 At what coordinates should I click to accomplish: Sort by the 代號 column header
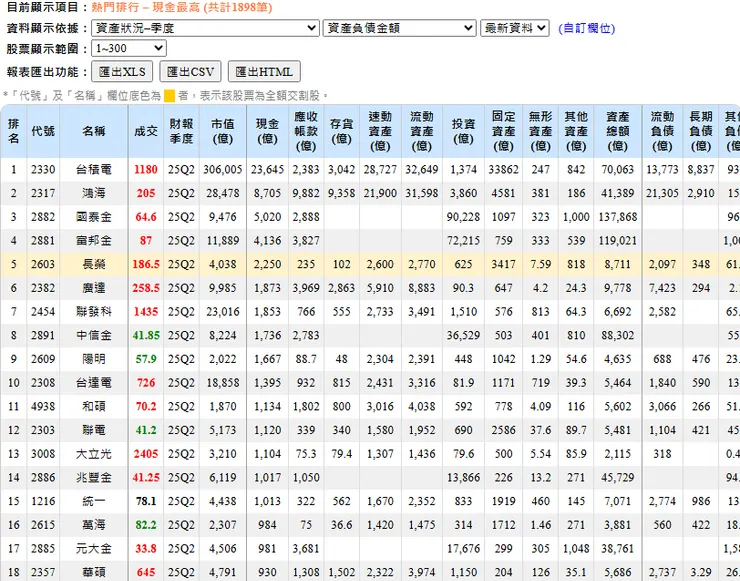pyautogui.click(x=43, y=131)
